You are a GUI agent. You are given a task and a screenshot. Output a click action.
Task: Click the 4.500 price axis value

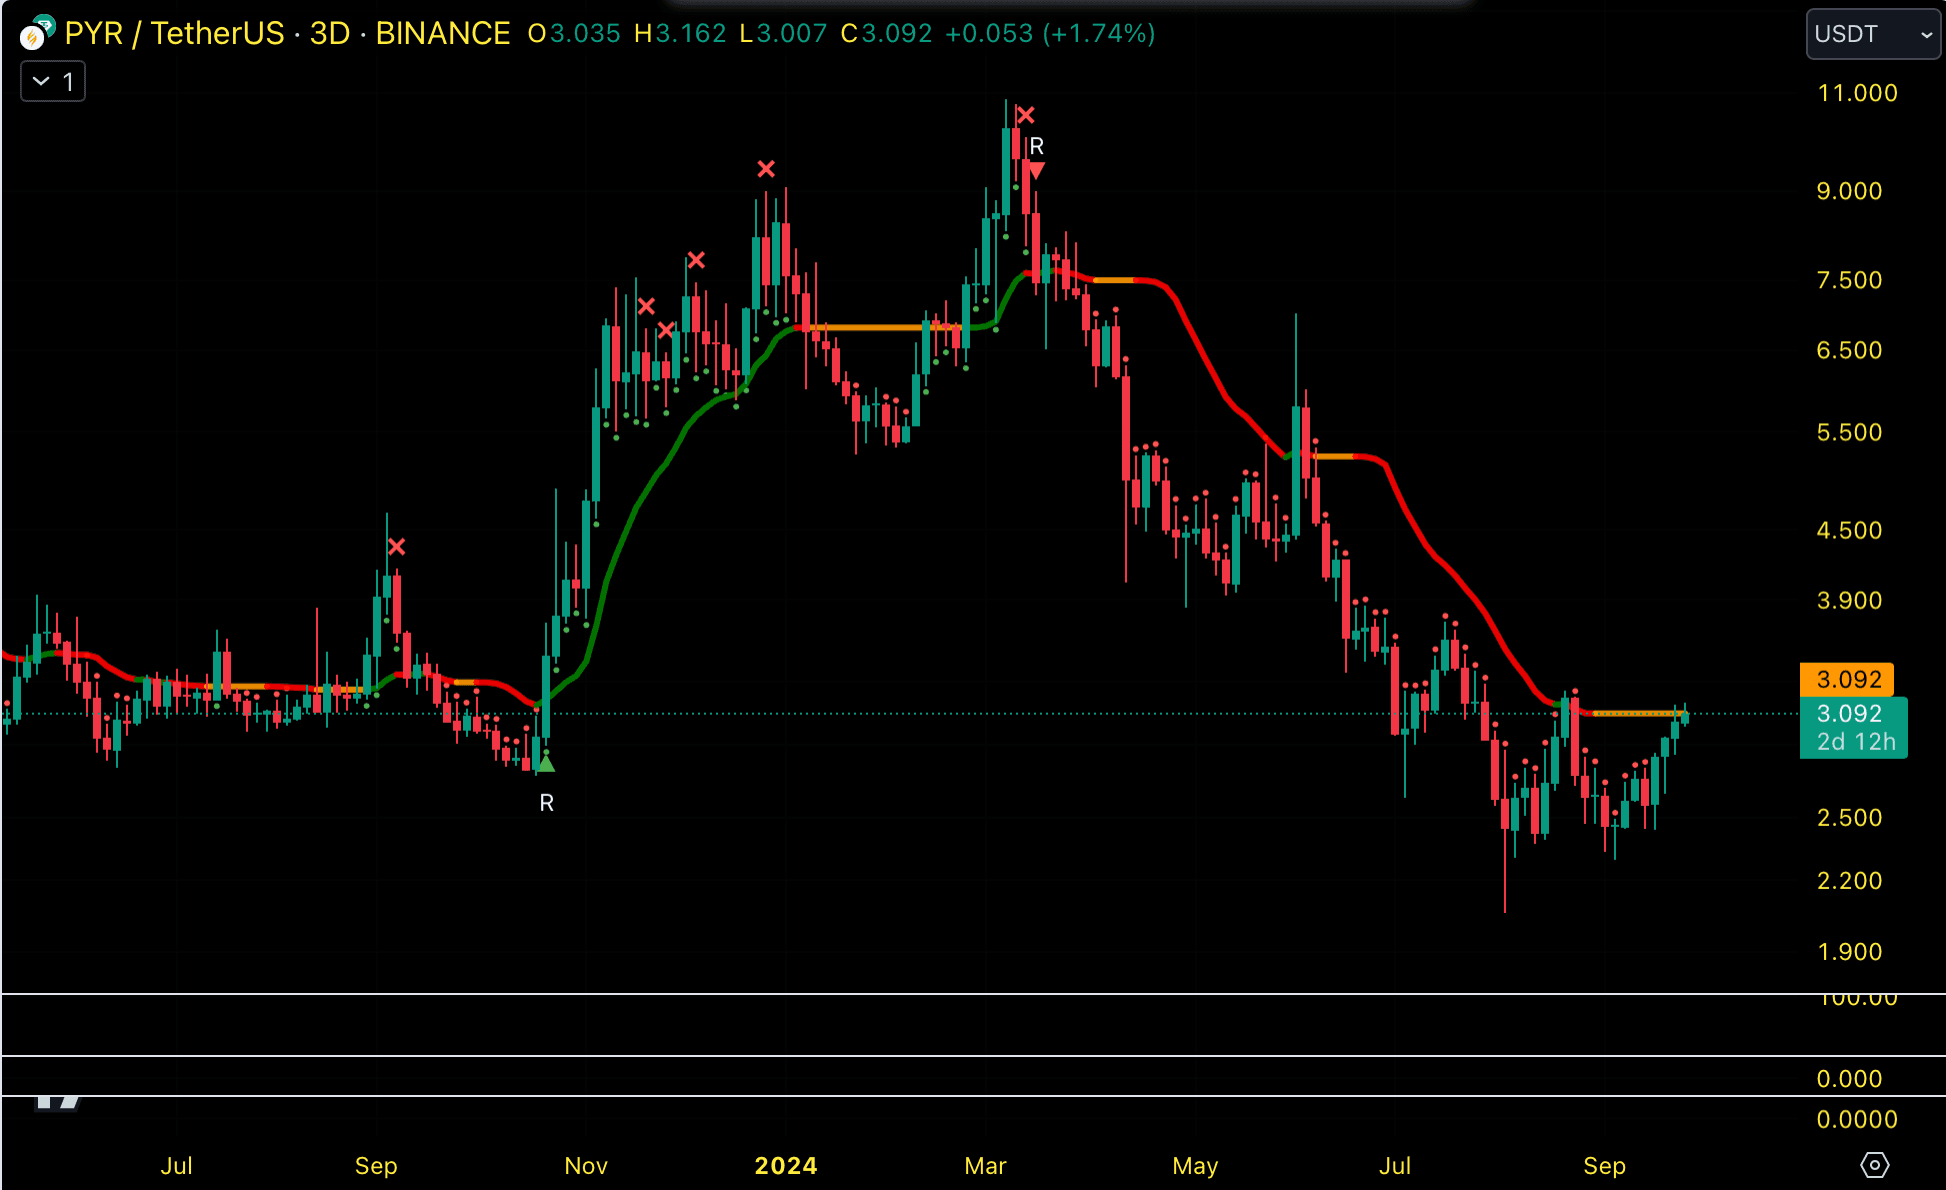pos(1849,530)
